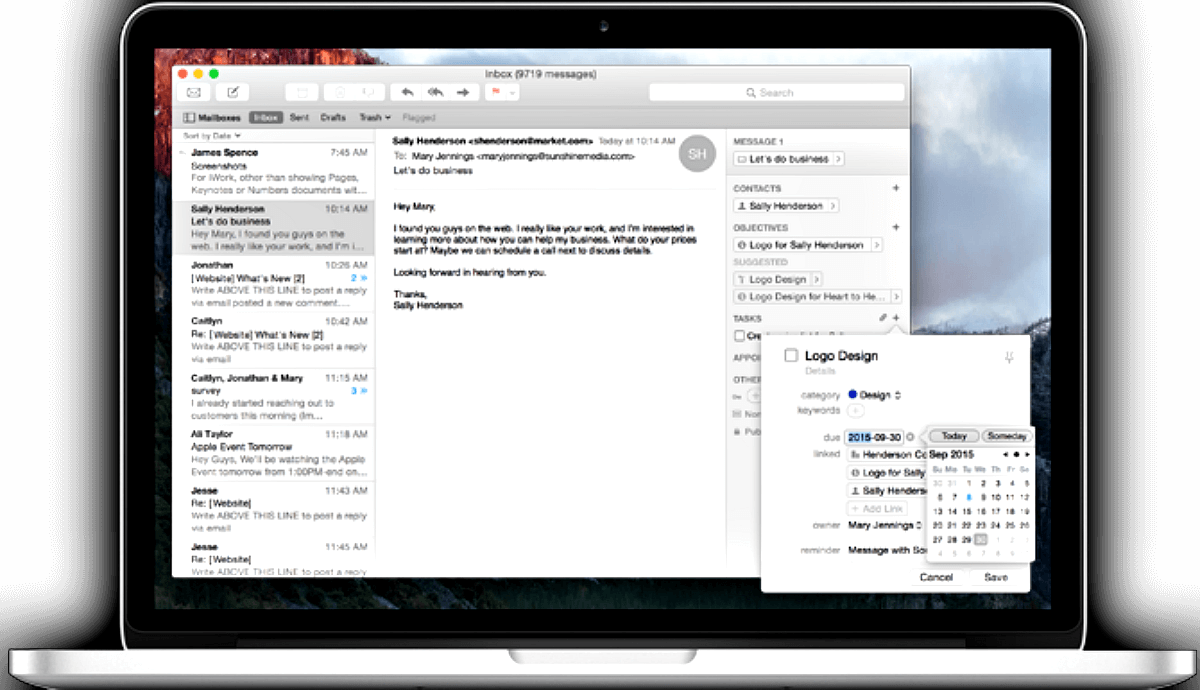Image resolution: width=1200 pixels, height=690 pixels.
Task: Check the task checkbox under TASKS
Action: coord(737,334)
